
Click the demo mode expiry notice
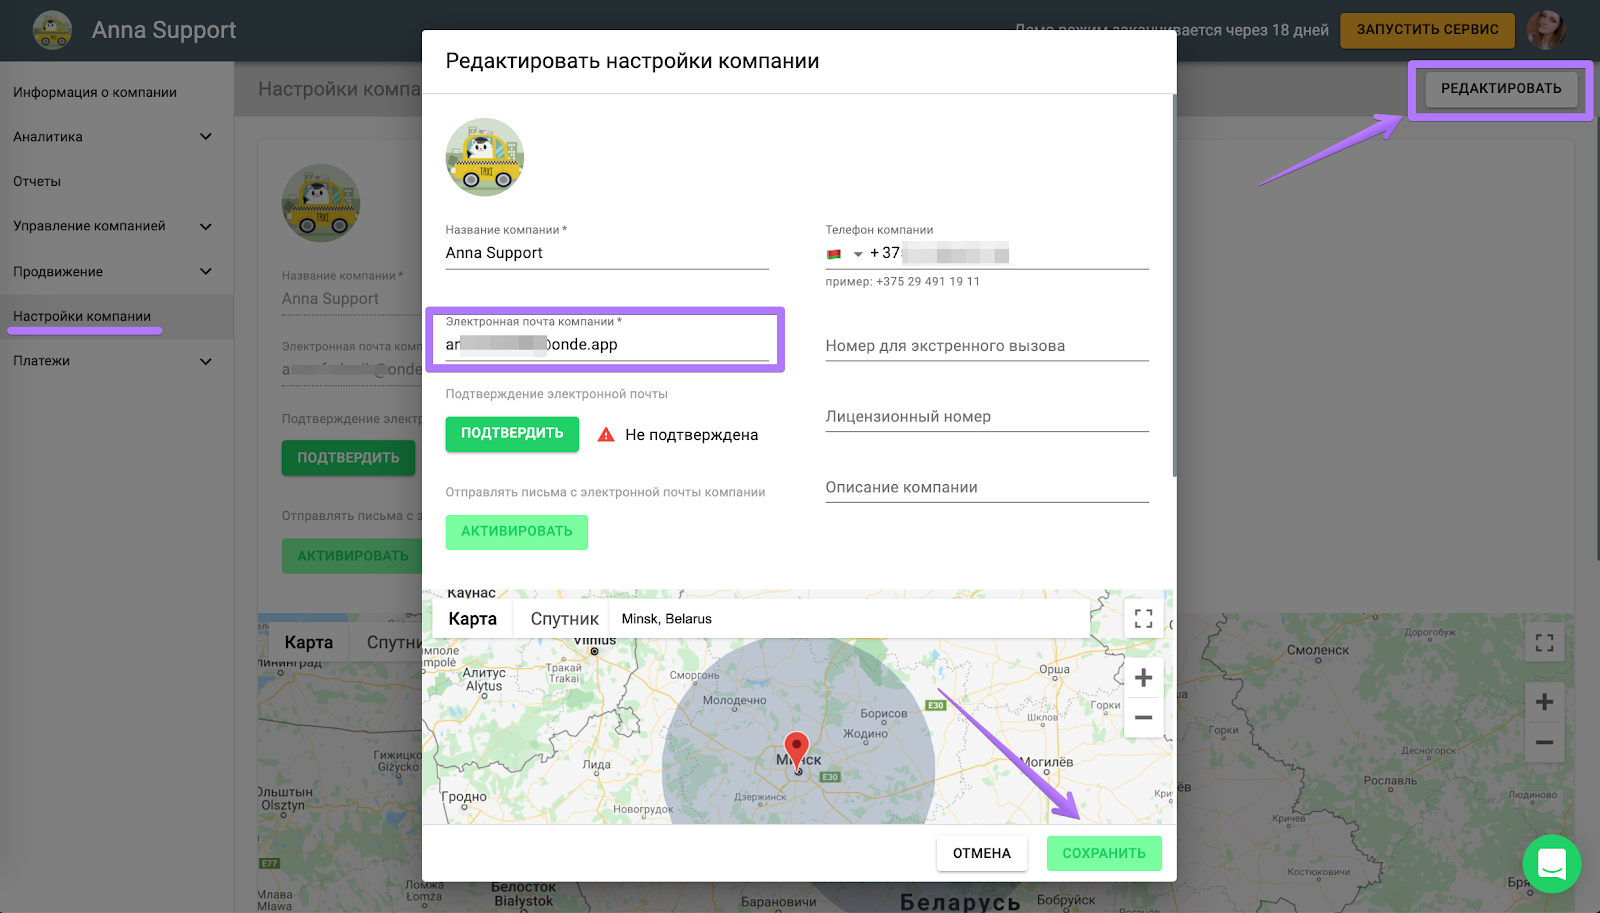[1172, 30]
